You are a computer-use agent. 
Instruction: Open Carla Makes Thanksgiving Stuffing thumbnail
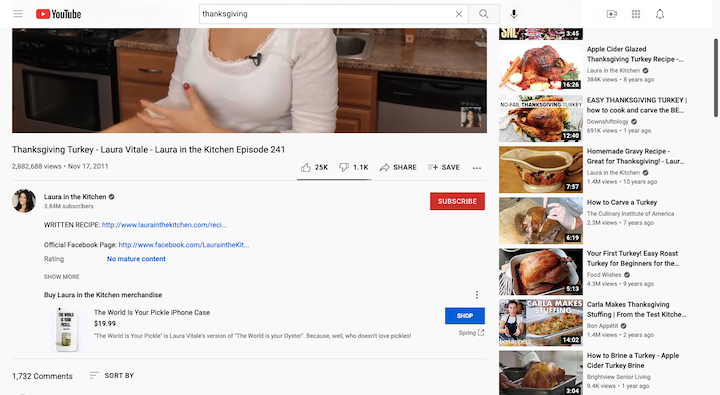point(541,322)
